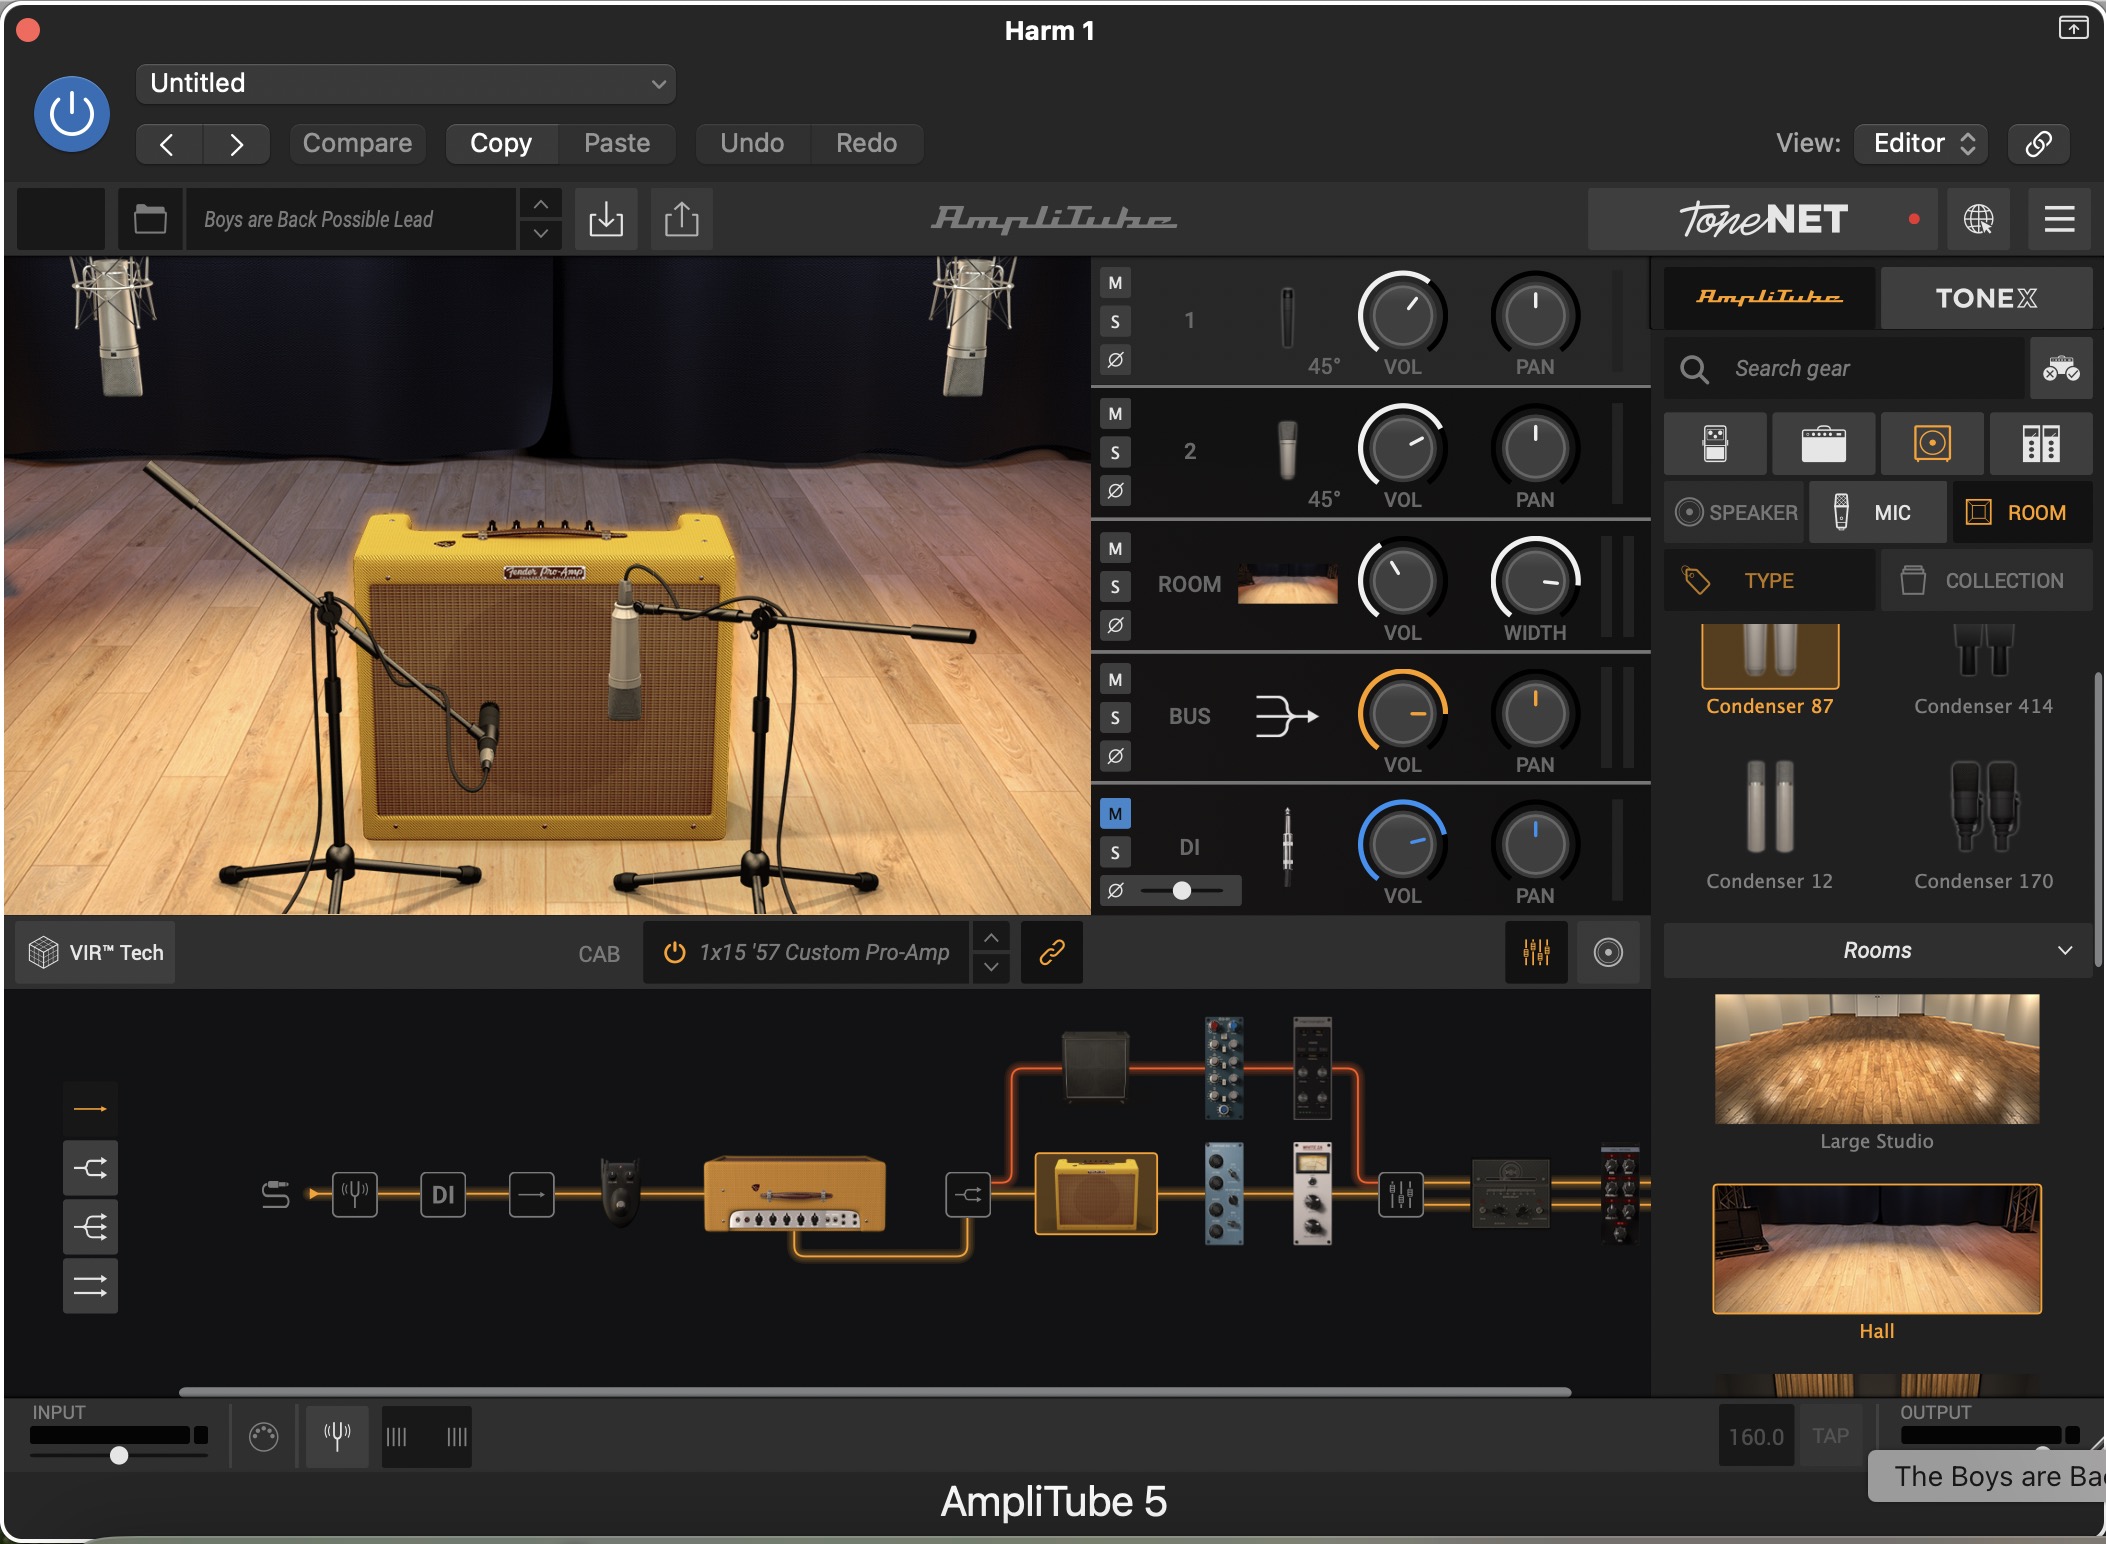Screen dimensions: 2106x1544
Task: Click the Compare button
Action: (x=357, y=144)
